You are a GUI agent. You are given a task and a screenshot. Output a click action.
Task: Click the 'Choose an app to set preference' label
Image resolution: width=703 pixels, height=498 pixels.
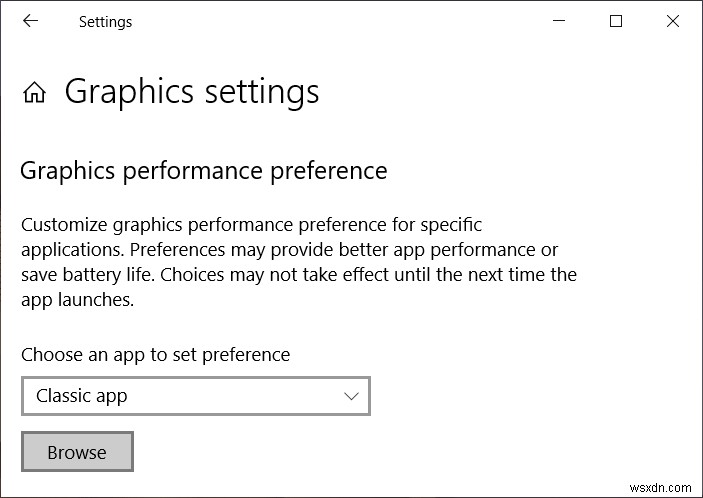pos(155,355)
